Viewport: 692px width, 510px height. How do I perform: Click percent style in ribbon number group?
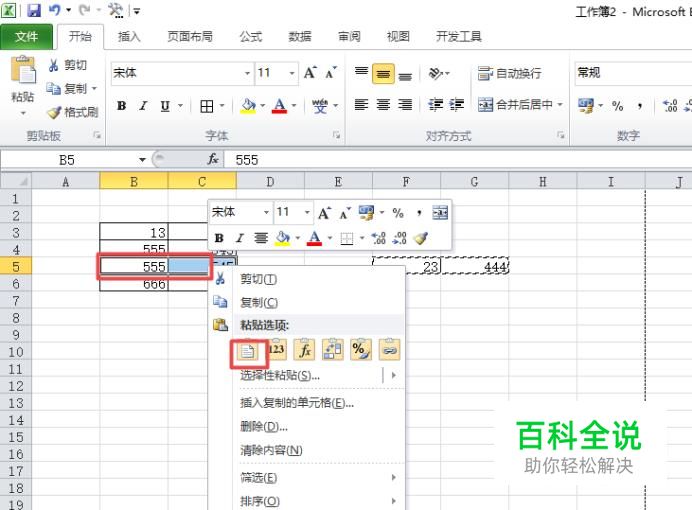click(x=617, y=106)
